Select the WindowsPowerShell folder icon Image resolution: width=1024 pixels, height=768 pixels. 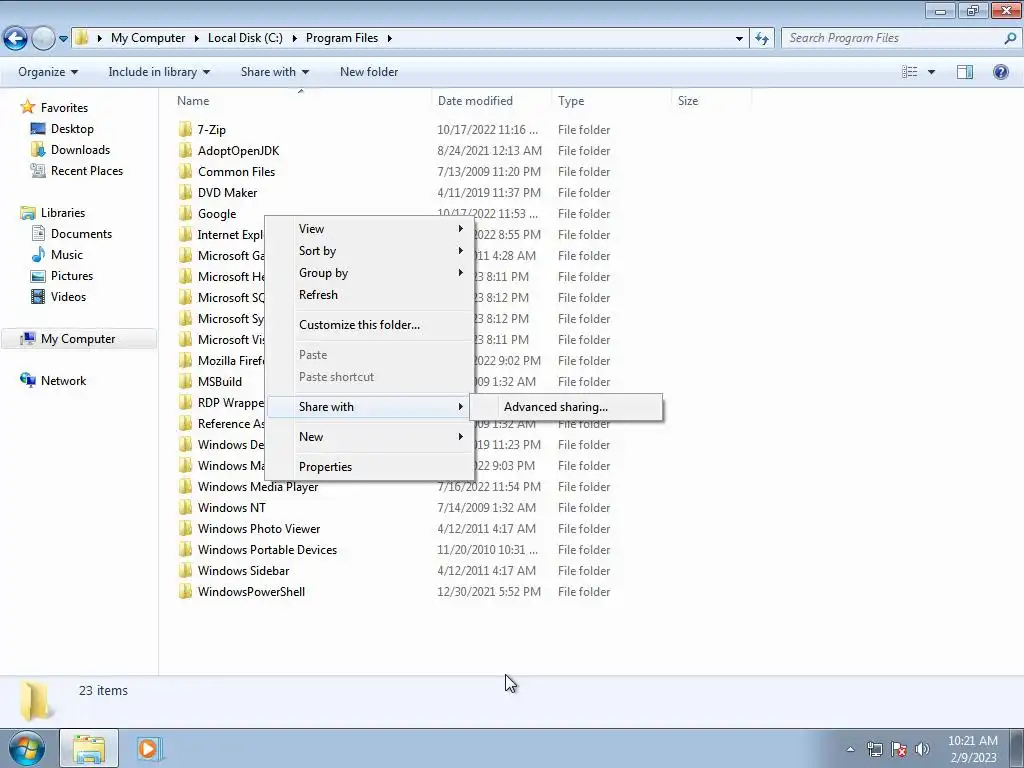click(185, 591)
